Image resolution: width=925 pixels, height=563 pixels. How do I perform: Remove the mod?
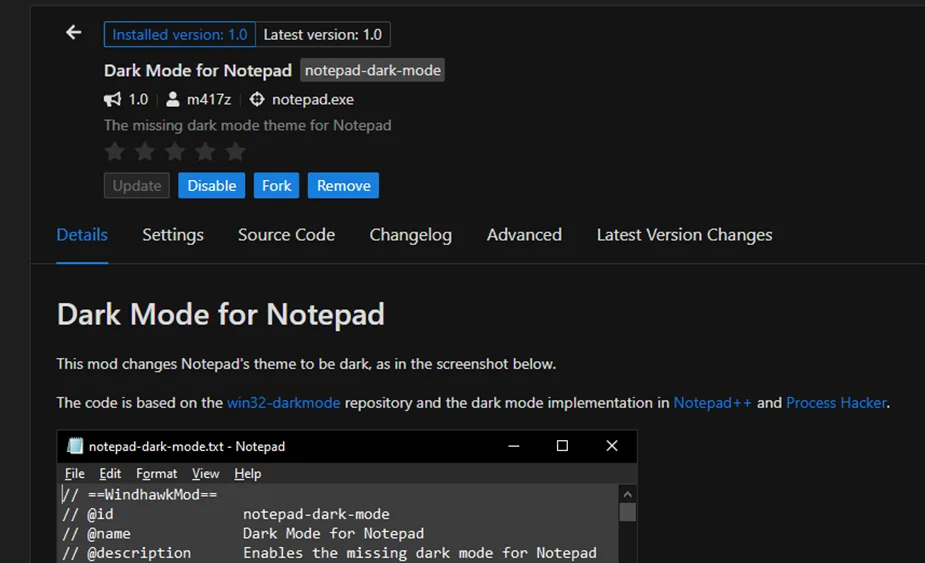(x=343, y=185)
